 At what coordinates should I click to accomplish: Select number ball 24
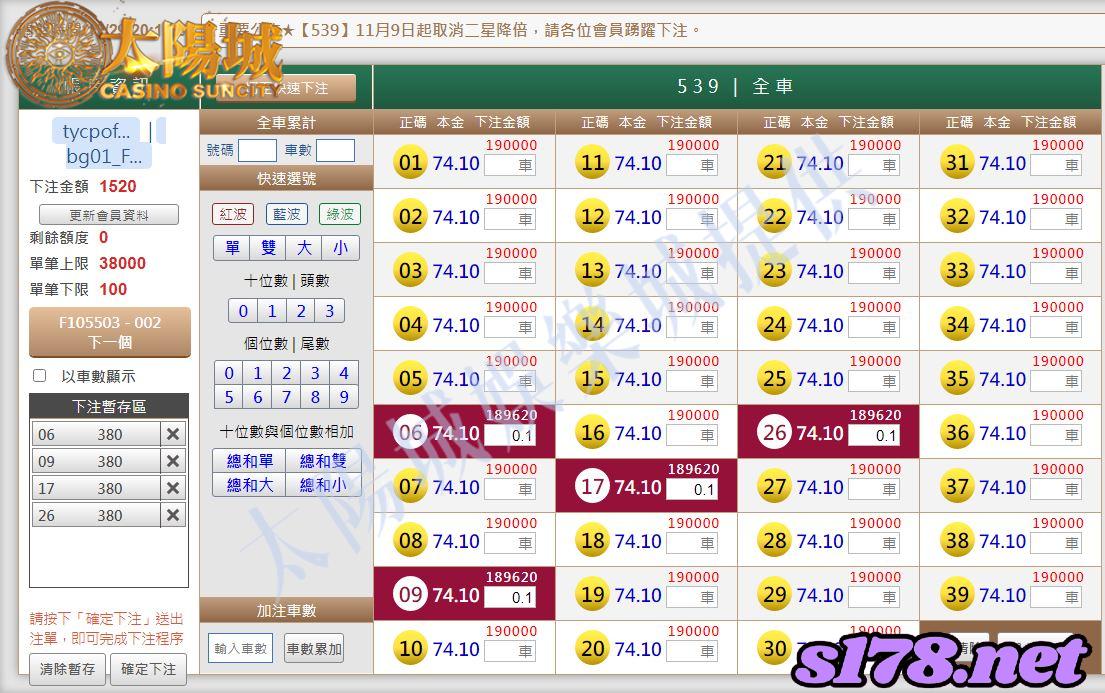(x=774, y=325)
